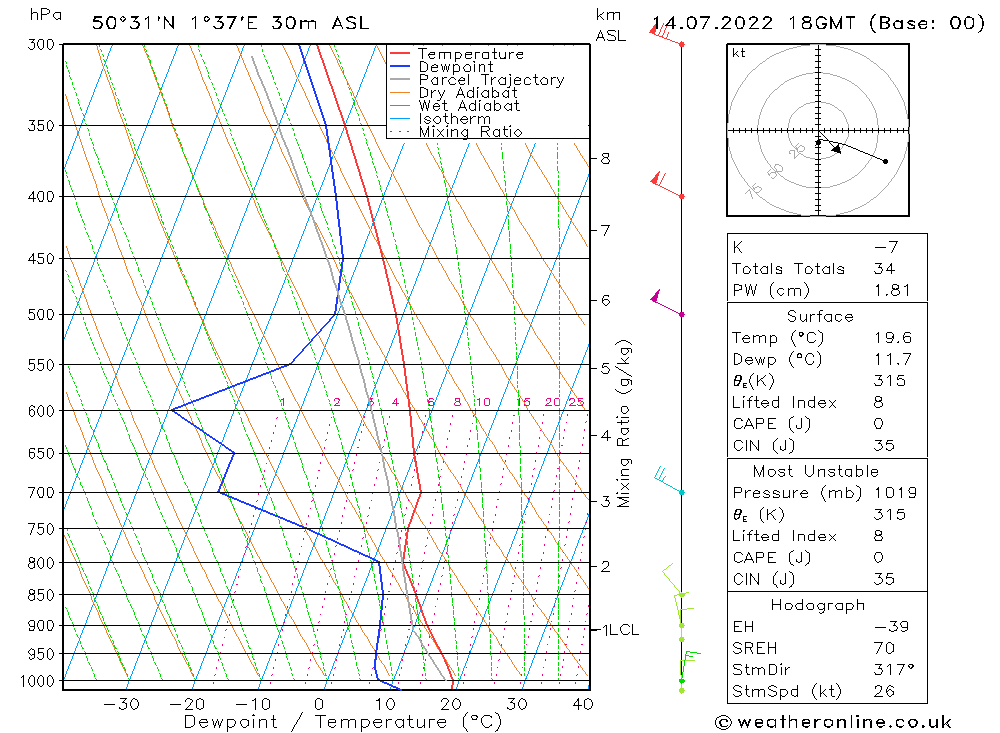Click the mixing ratio label 10 at 600 hPa
Screen dimensions: 1000x733
tap(483, 402)
